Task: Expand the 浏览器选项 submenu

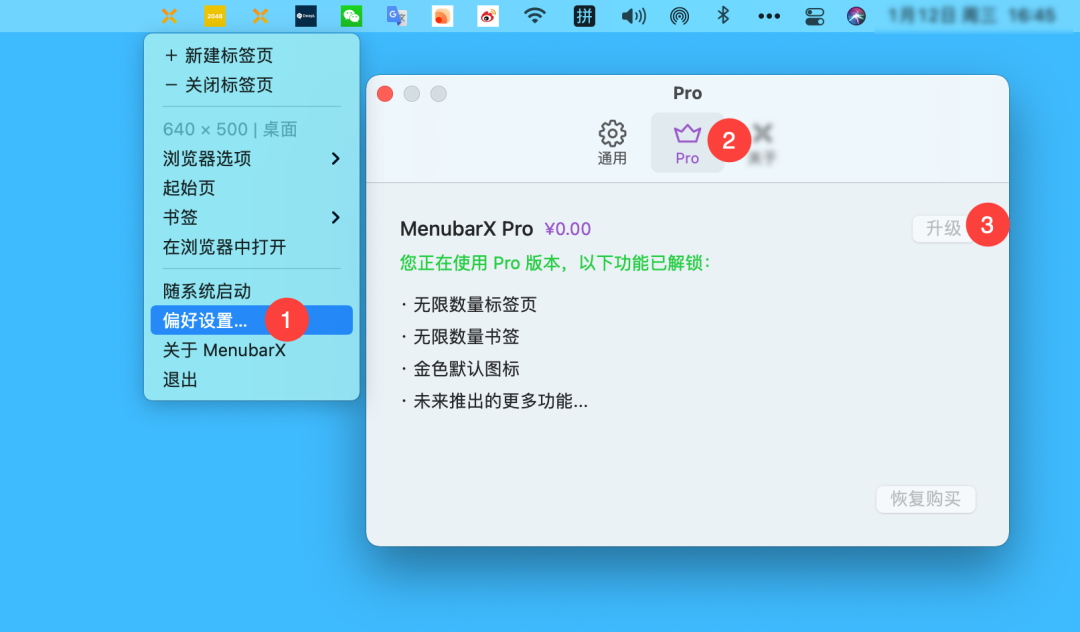Action: [x=251, y=158]
